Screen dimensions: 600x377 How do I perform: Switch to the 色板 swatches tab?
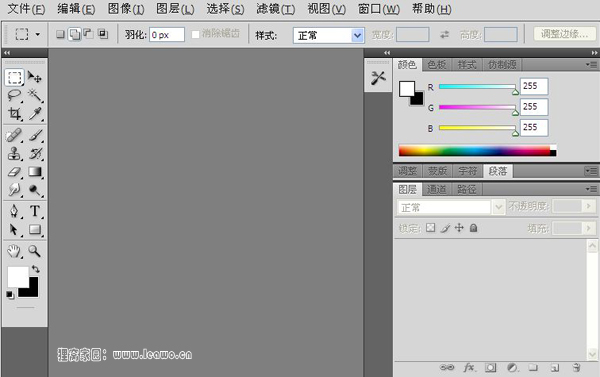(x=437, y=65)
